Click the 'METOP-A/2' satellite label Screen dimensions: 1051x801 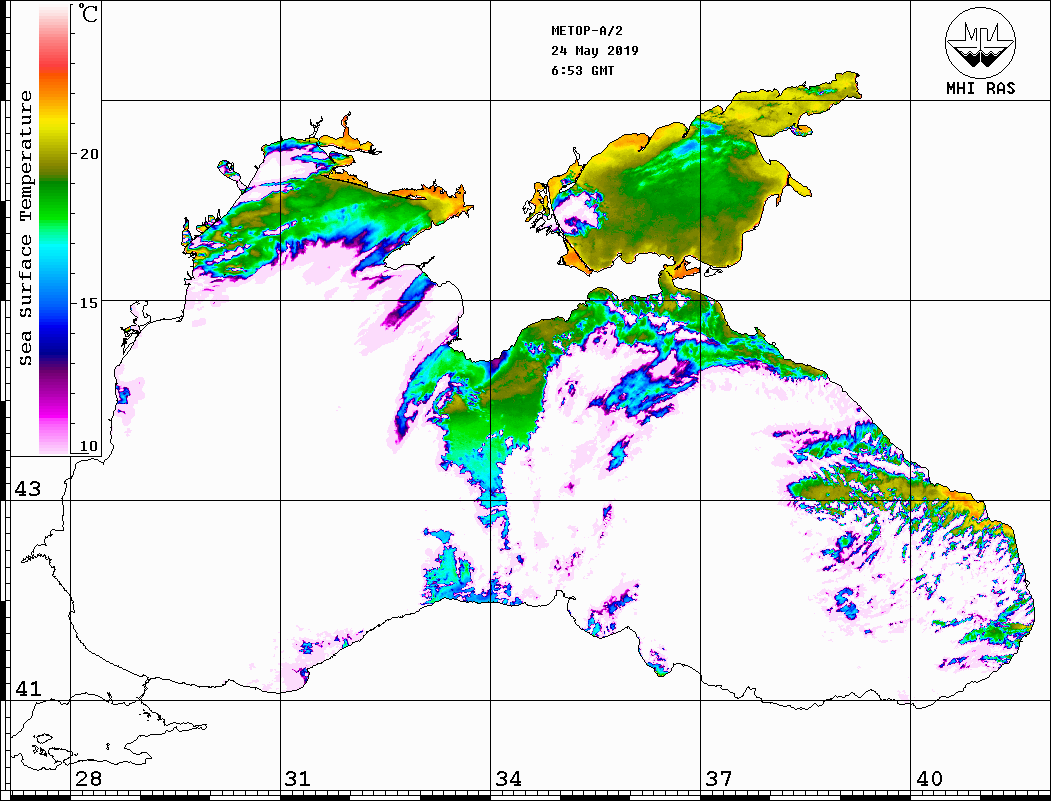pos(587,31)
